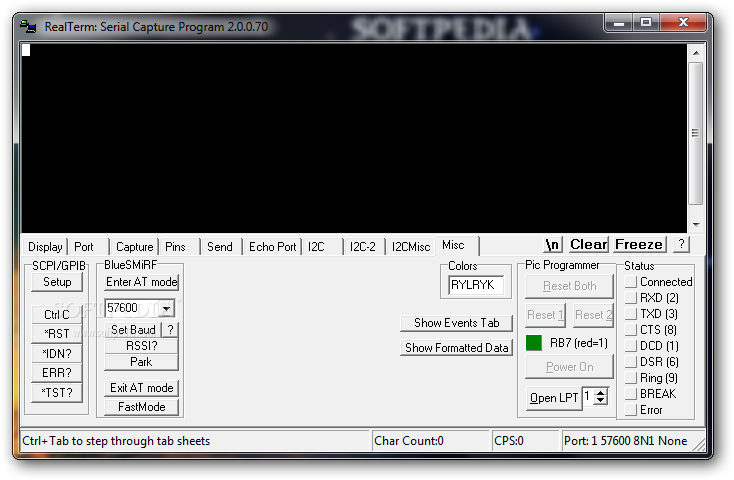Click the terminal vertical scrollbar thumb
Image resolution: width=734 pixels, height=480 pixels.
coord(696,133)
